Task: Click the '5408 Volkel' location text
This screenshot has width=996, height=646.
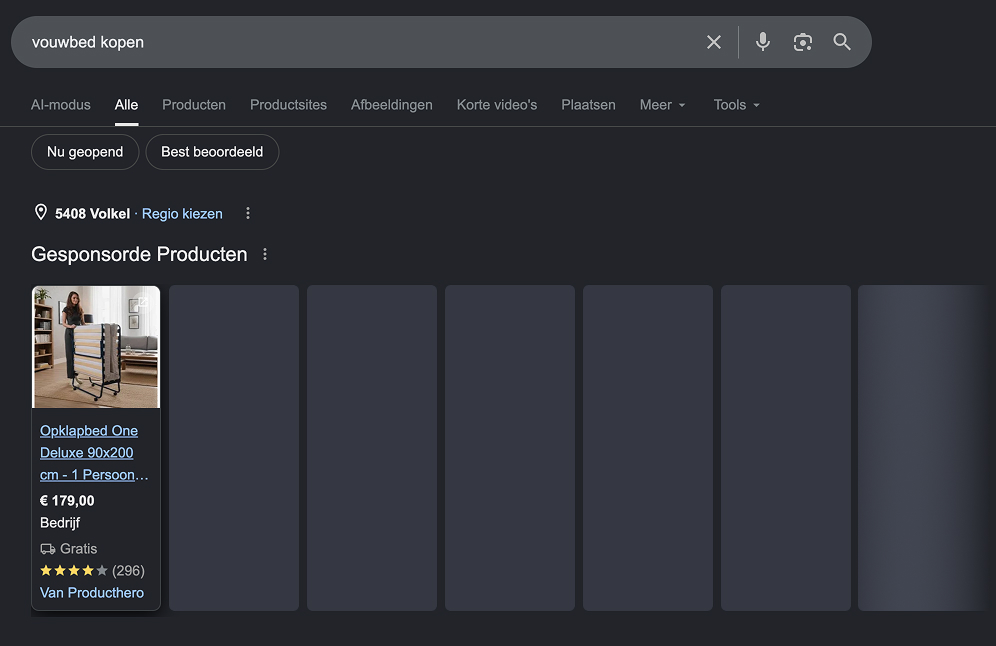Action: pyautogui.click(x=92, y=213)
